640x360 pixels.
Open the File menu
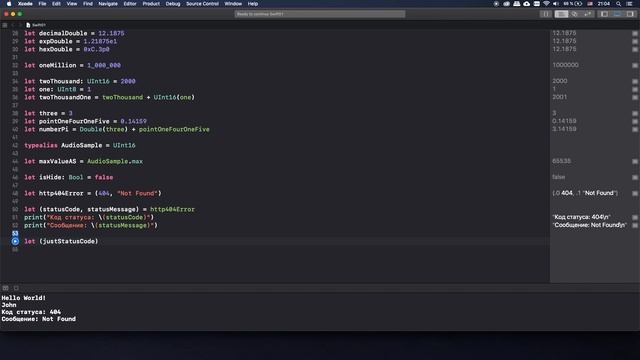point(42,4)
